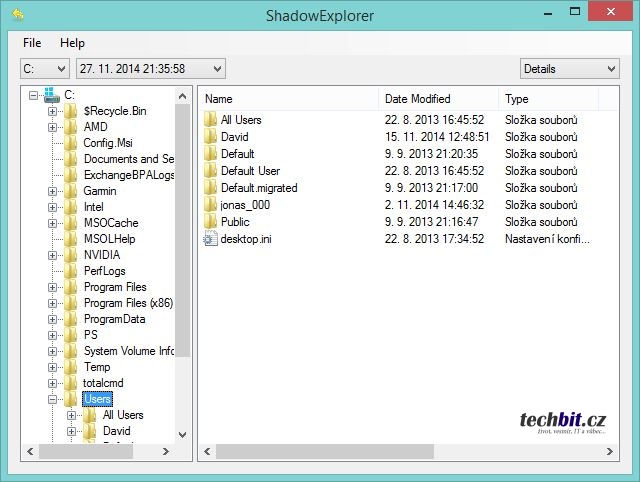The height and width of the screenshot is (482, 640).
Task: Expand the System Volume Information node
Action: tap(52, 351)
